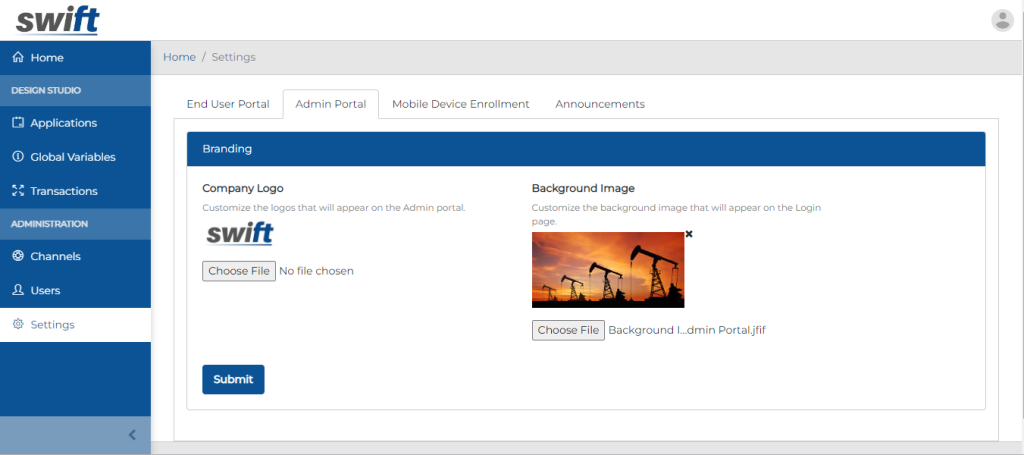This screenshot has width=1024, height=455.
Task: Choose a file for Background Image
Action: [568, 330]
